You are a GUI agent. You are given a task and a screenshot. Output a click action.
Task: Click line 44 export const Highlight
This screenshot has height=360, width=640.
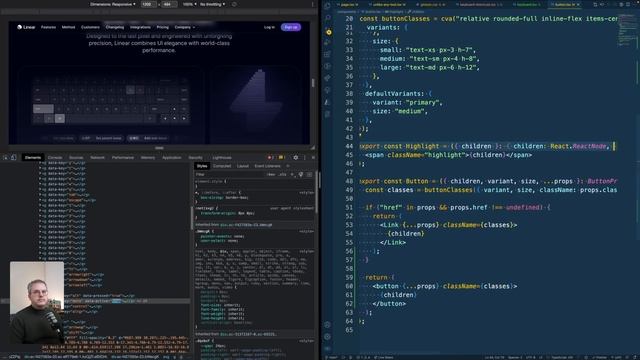487,146
